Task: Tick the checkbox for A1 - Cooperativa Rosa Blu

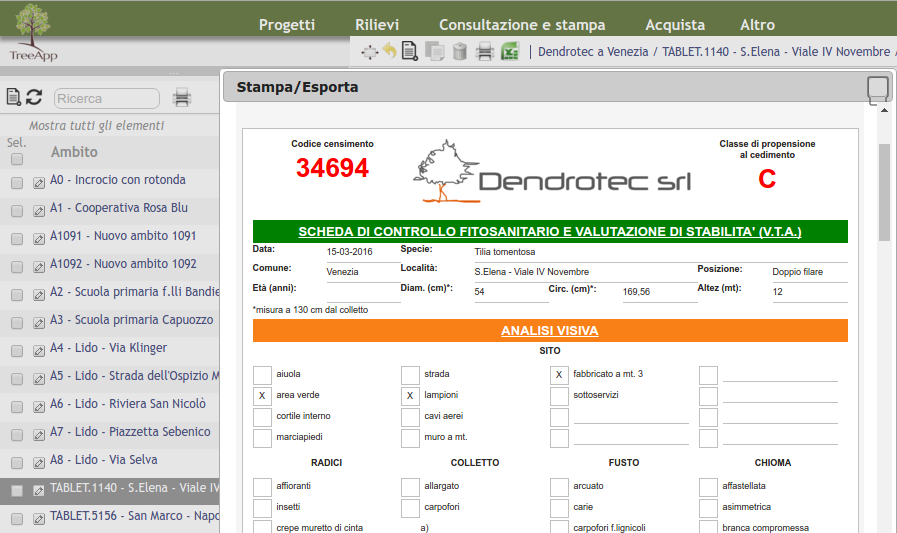Action: click(17, 211)
